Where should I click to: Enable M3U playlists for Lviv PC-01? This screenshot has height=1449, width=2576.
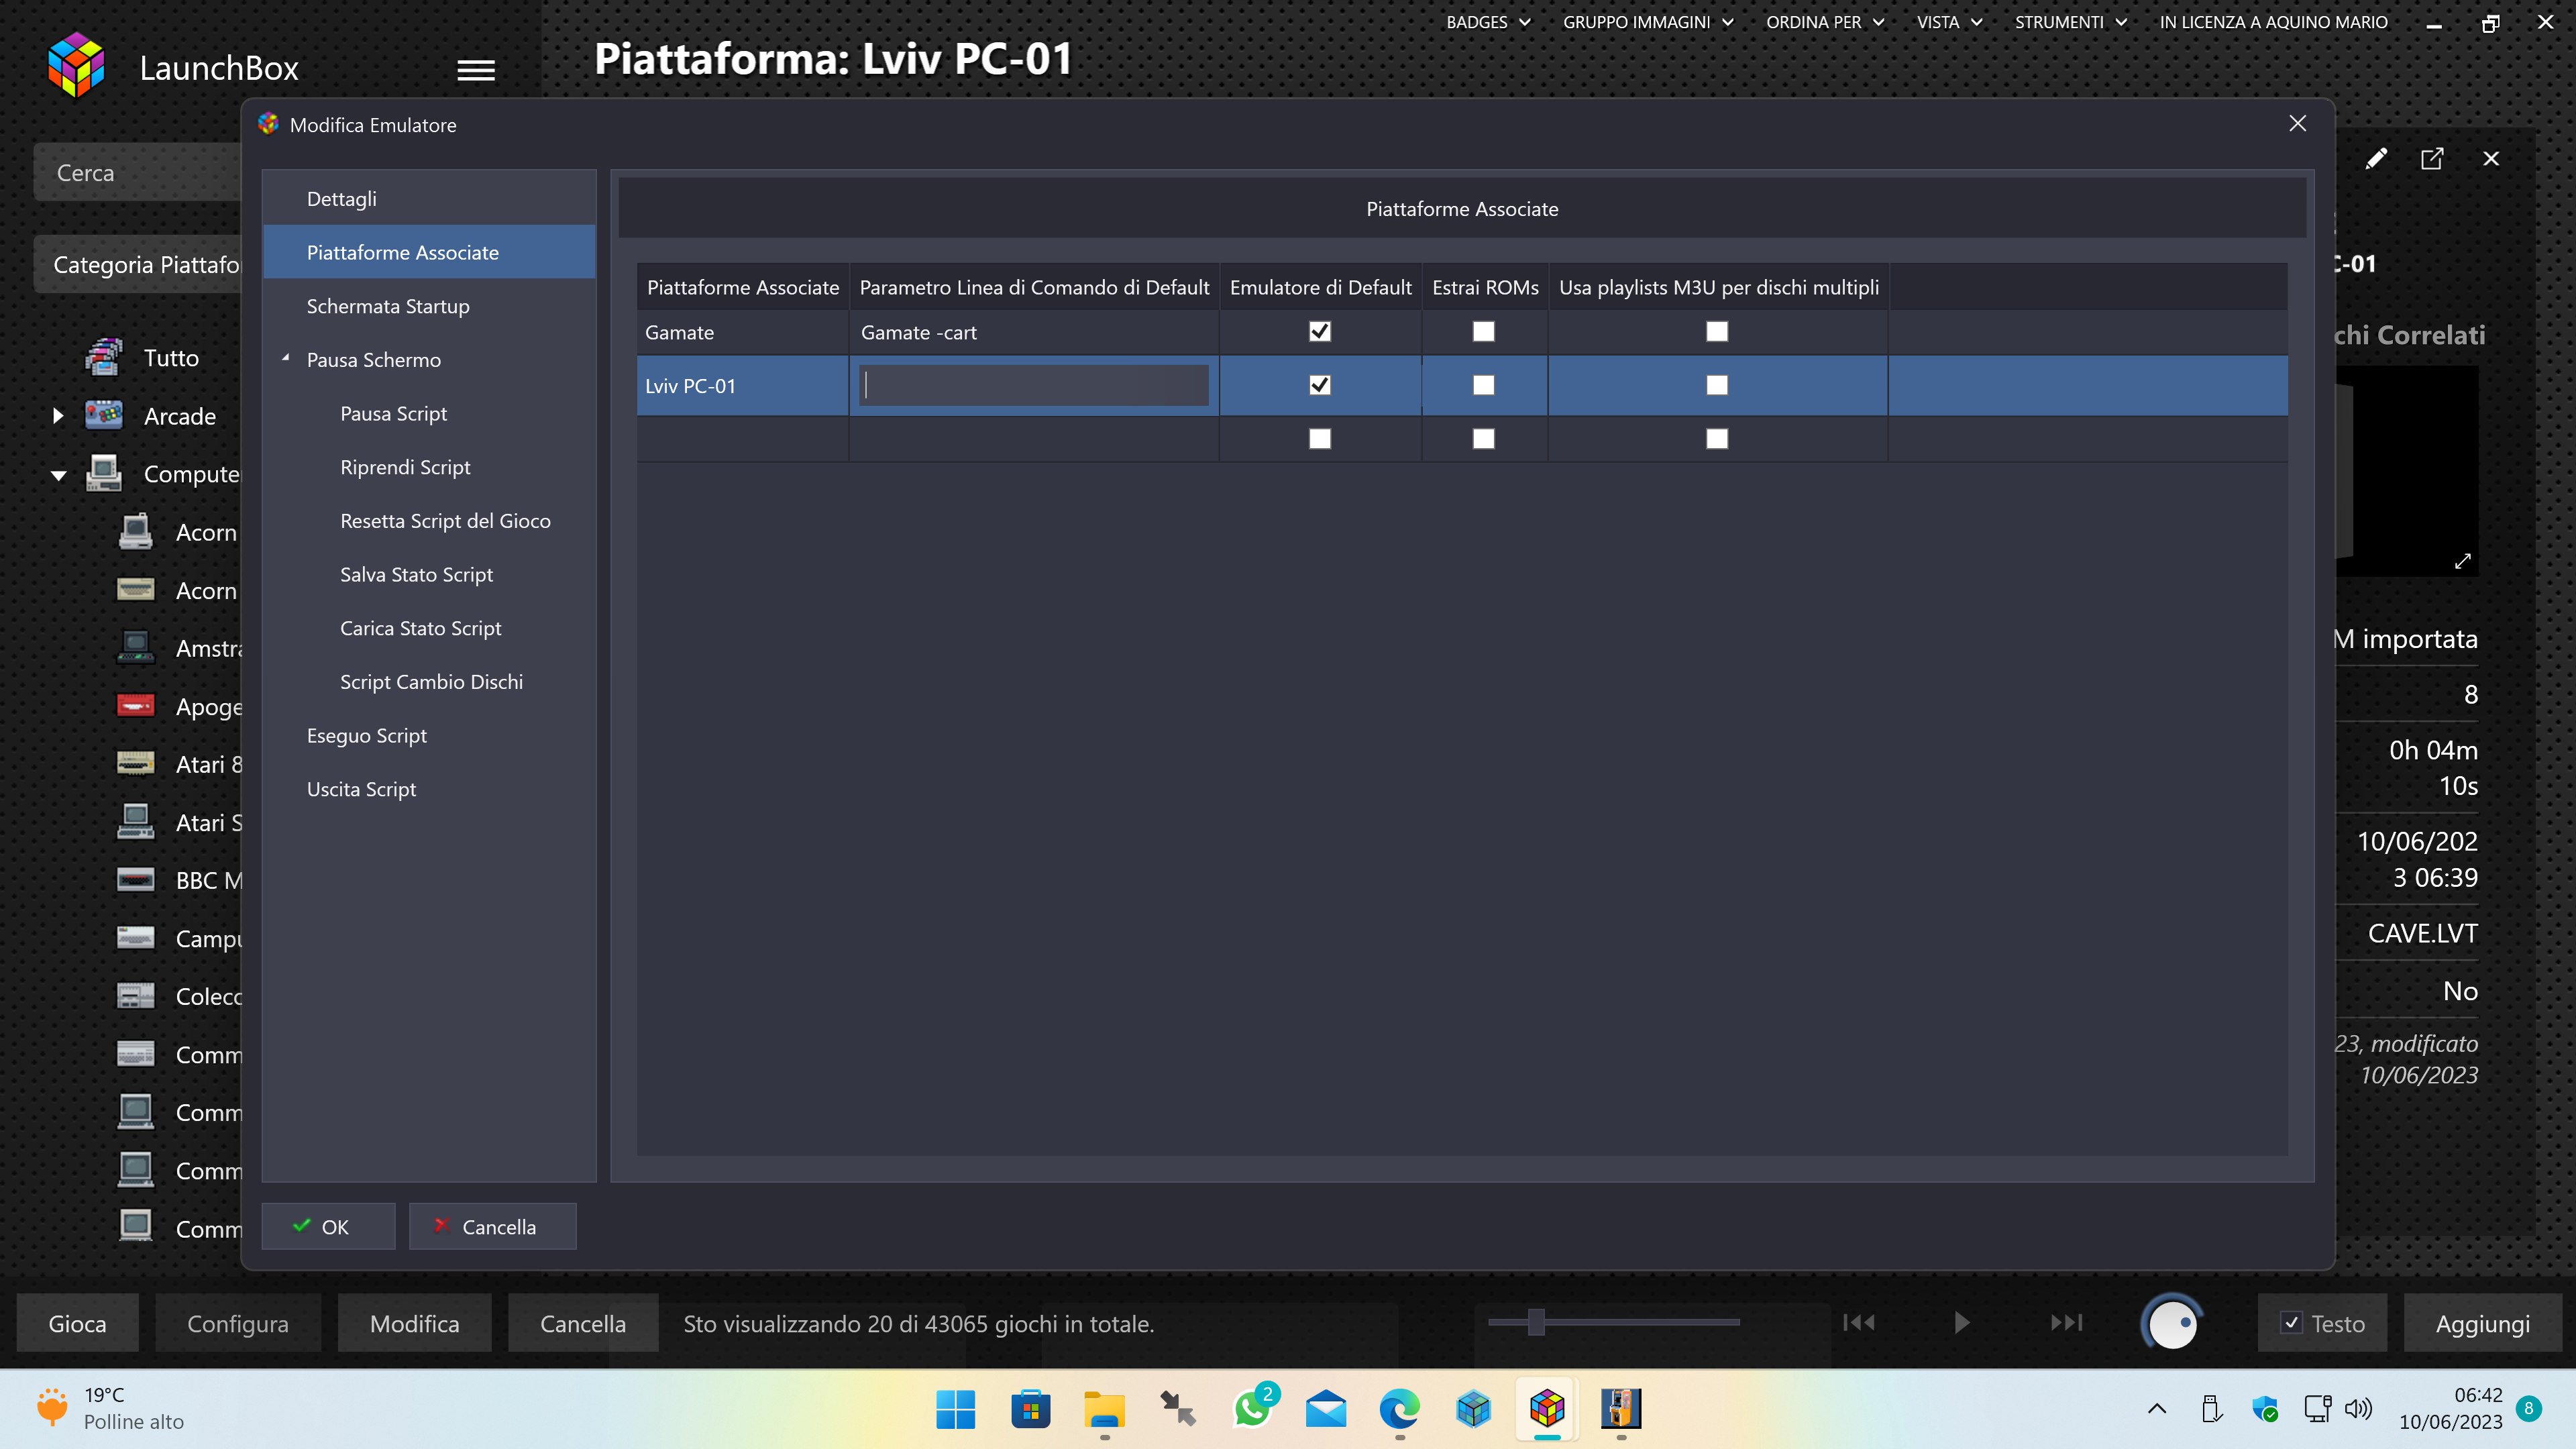pos(1717,385)
